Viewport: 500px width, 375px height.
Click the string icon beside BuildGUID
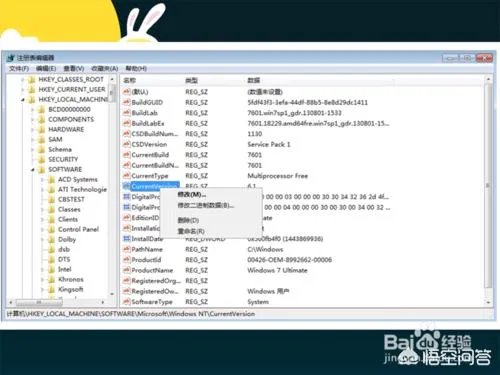pyautogui.click(x=127, y=102)
